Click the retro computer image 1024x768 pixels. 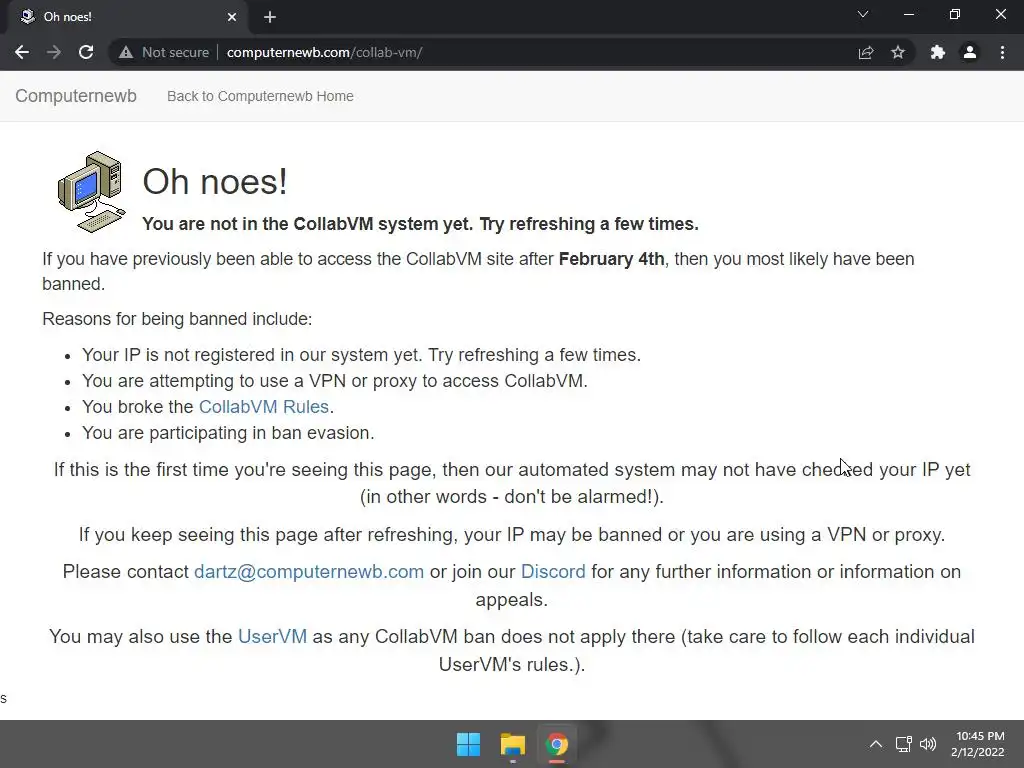(91, 192)
